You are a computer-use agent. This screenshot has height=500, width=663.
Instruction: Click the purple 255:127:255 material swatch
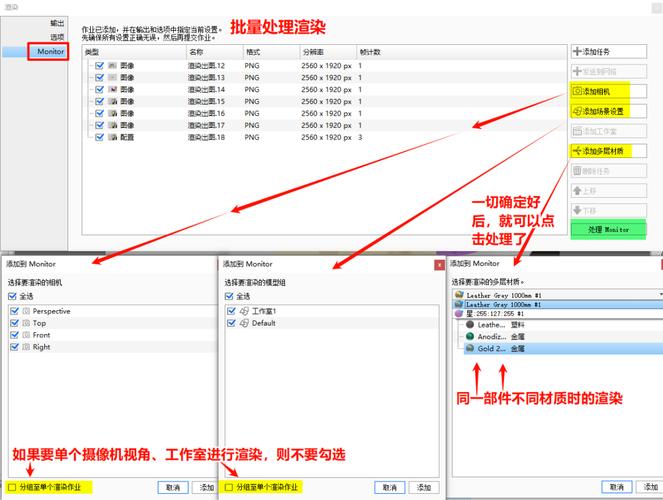click(459, 315)
